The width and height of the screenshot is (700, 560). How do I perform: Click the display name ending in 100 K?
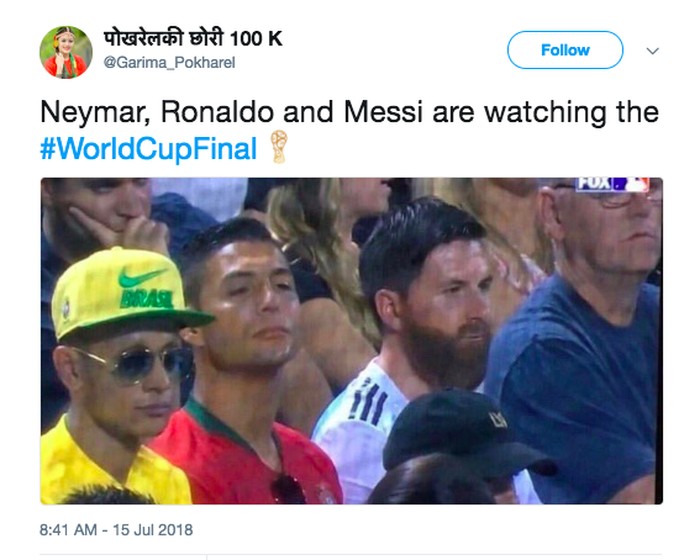pyautogui.click(x=192, y=38)
